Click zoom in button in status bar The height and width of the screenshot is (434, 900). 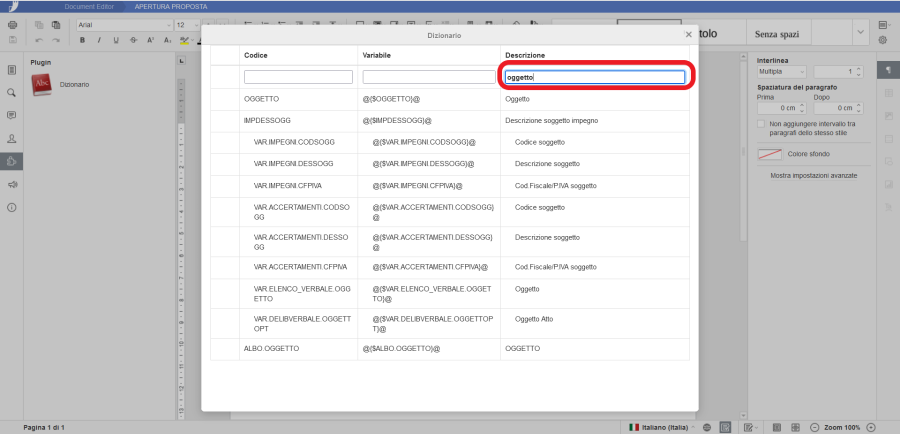pyautogui.click(x=870, y=427)
